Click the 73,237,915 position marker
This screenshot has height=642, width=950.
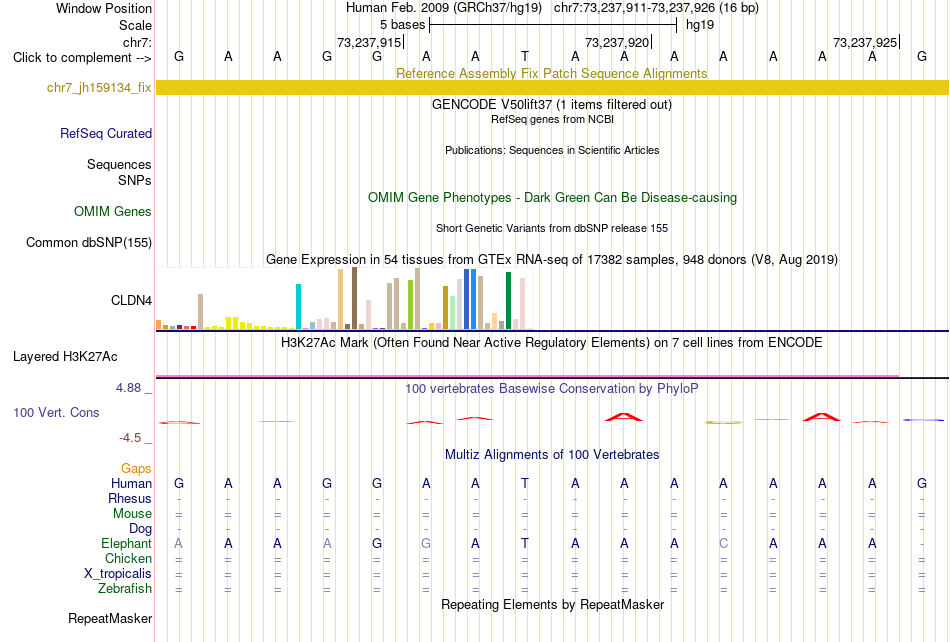370,42
